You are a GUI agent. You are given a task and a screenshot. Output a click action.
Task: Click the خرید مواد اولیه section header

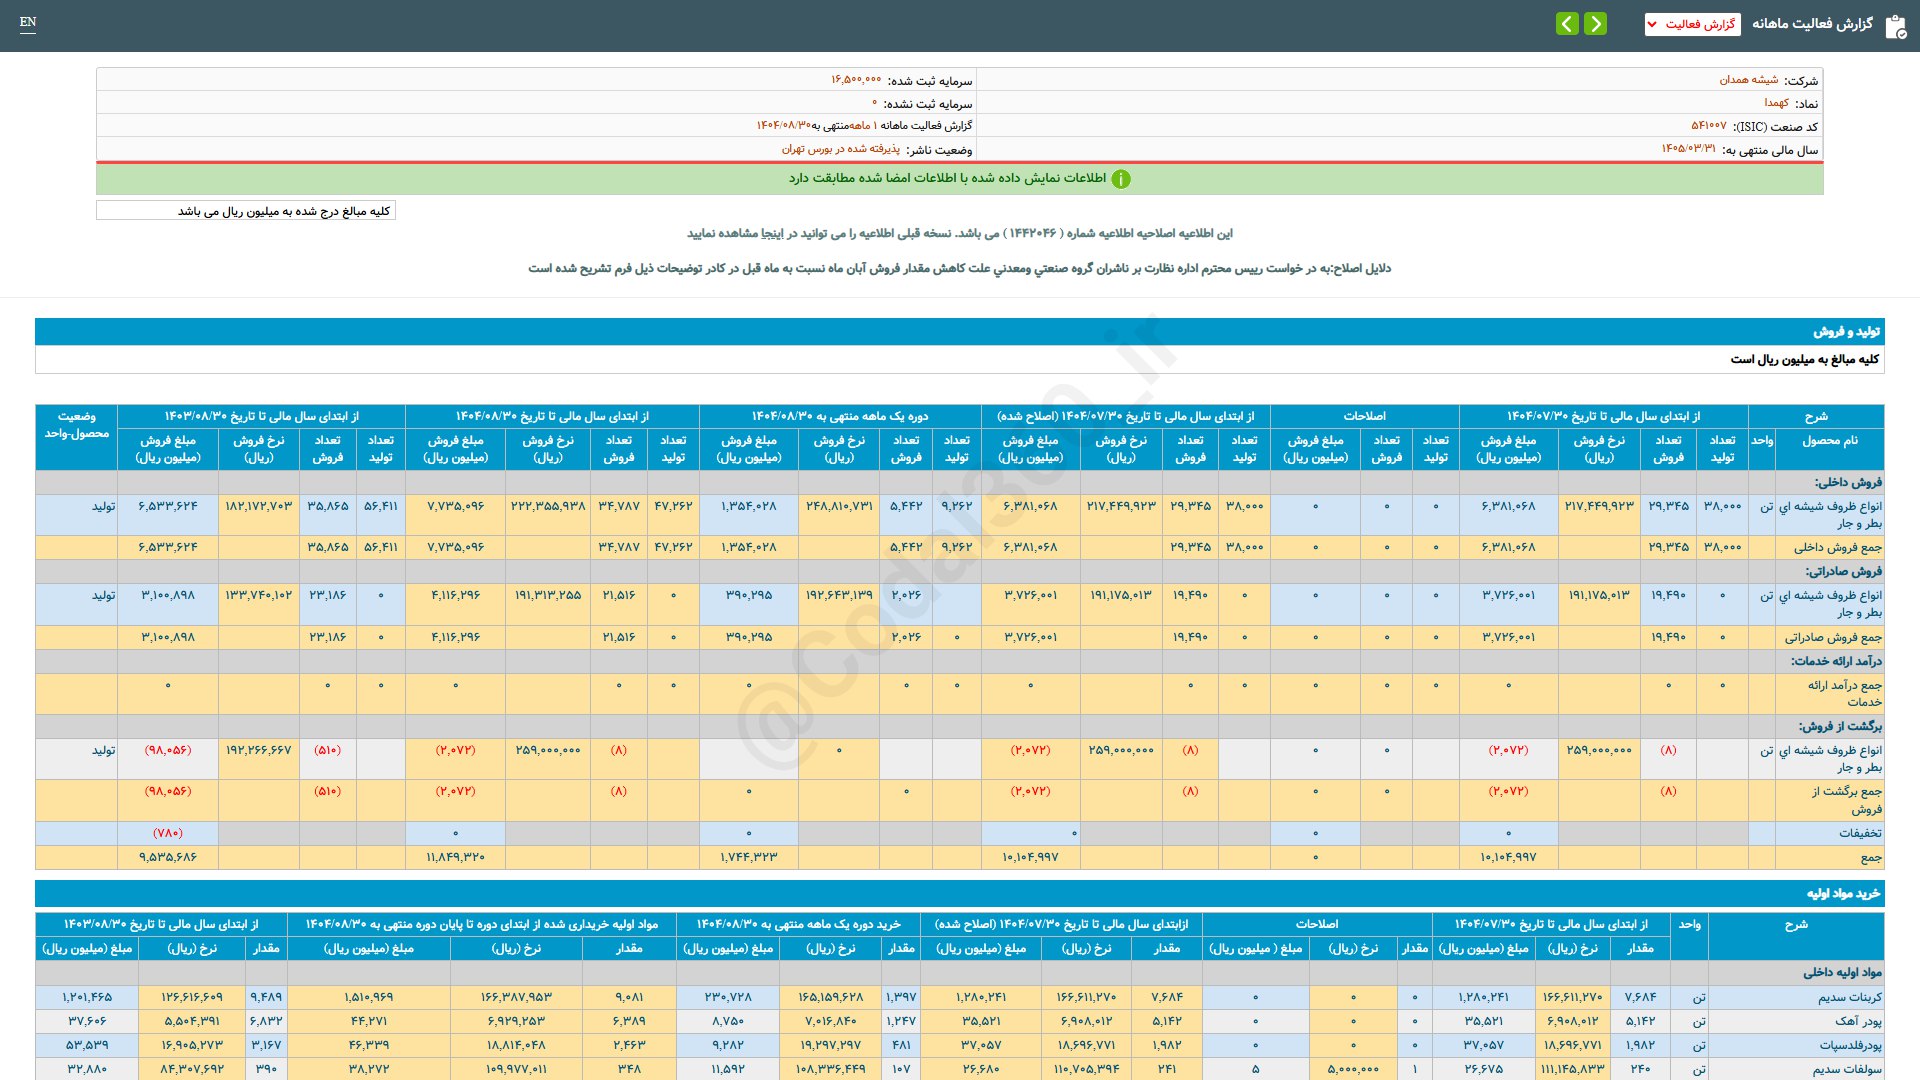1842,893
